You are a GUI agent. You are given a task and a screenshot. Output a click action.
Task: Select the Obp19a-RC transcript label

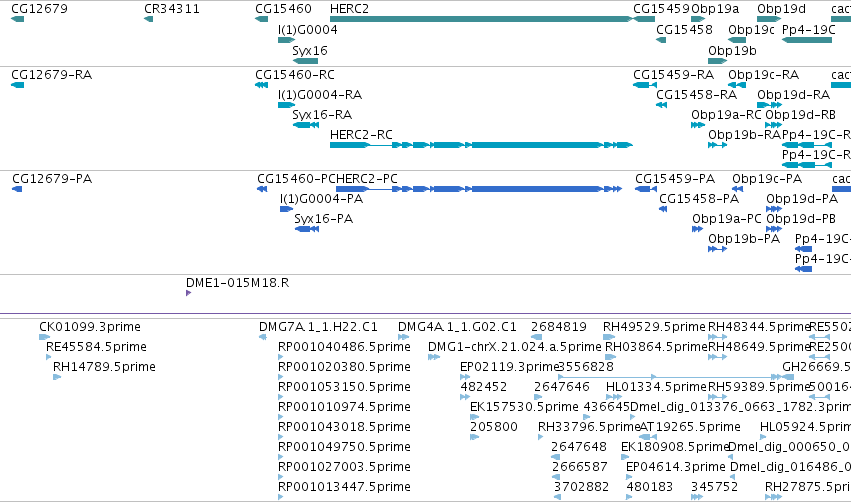(726, 115)
